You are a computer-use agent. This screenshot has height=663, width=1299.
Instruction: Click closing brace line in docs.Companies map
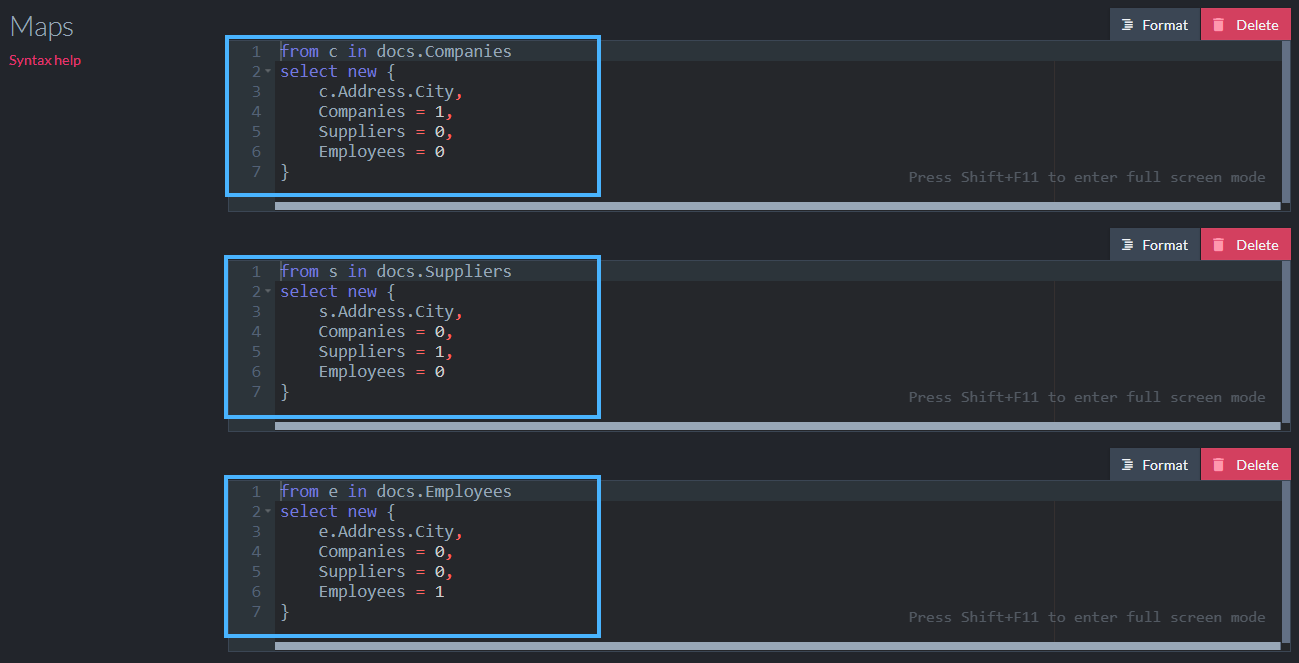[285, 171]
